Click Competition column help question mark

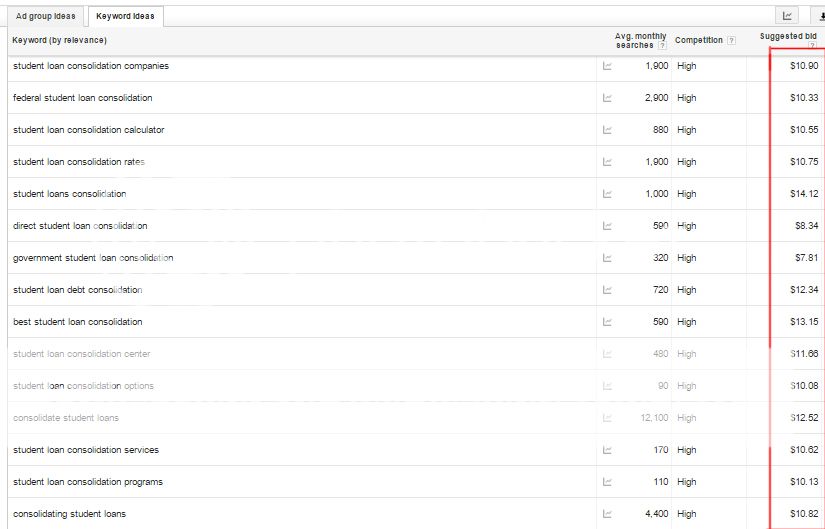(x=731, y=41)
